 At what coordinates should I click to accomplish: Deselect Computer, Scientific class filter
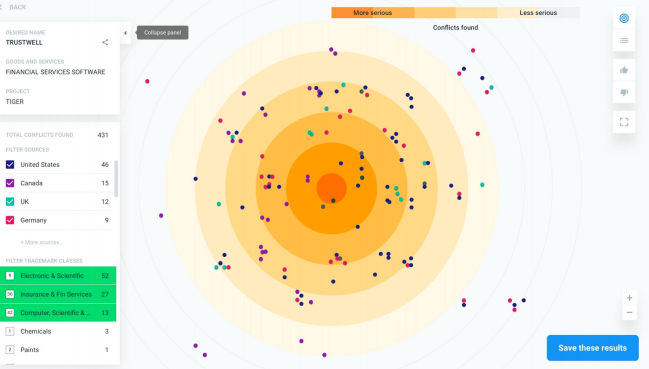point(58,313)
